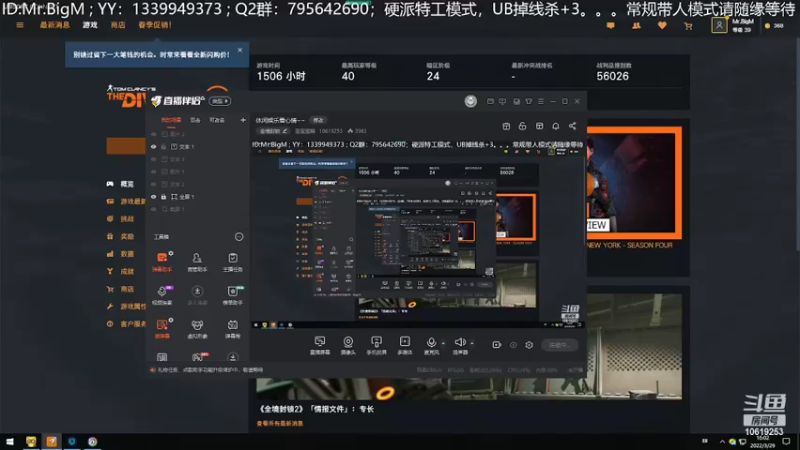
Task: Open the 弹幕炮 tool
Action: pos(233,329)
